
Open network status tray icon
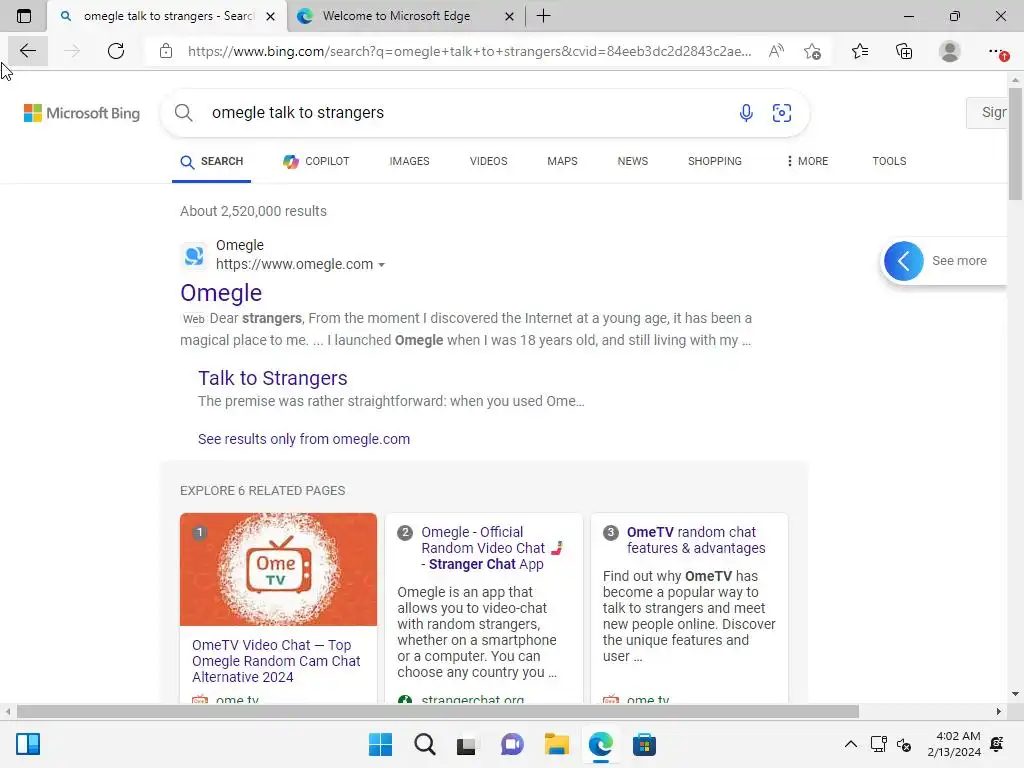pos(878,744)
